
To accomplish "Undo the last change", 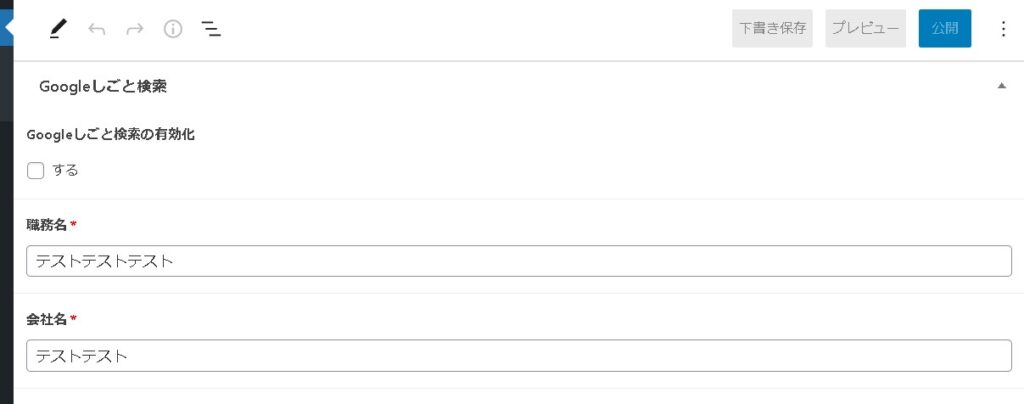I will (x=97, y=29).
